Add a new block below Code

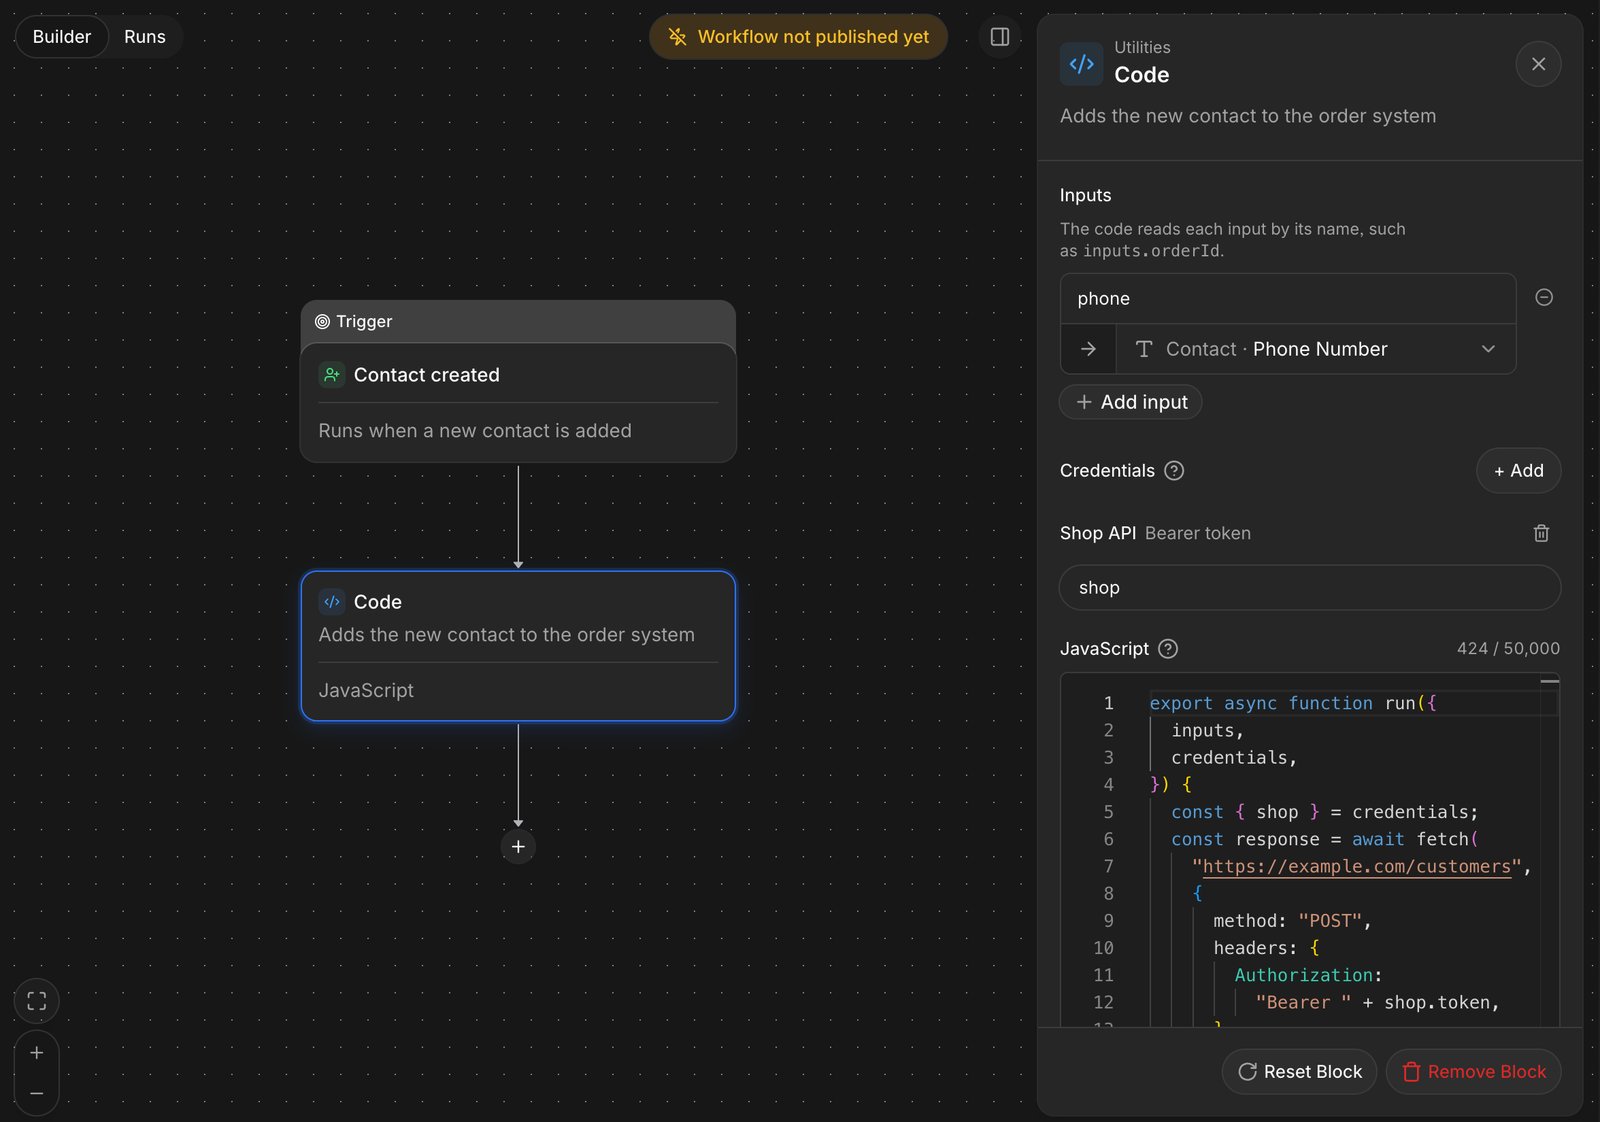click(518, 847)
